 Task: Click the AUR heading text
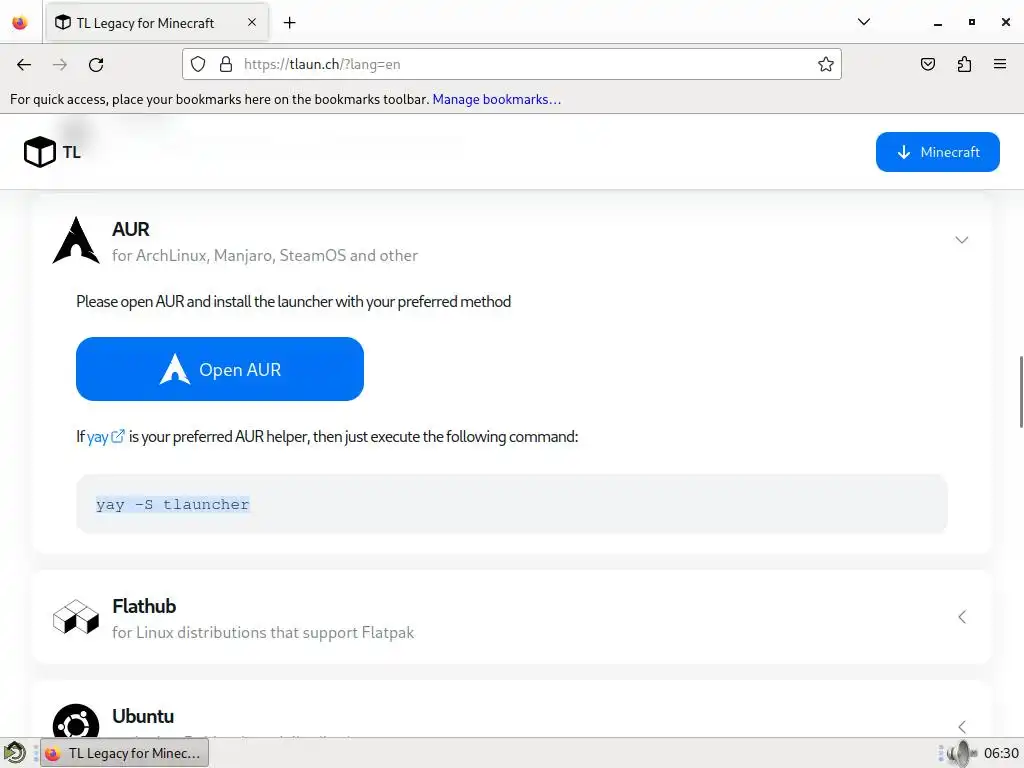click(131, 229)
